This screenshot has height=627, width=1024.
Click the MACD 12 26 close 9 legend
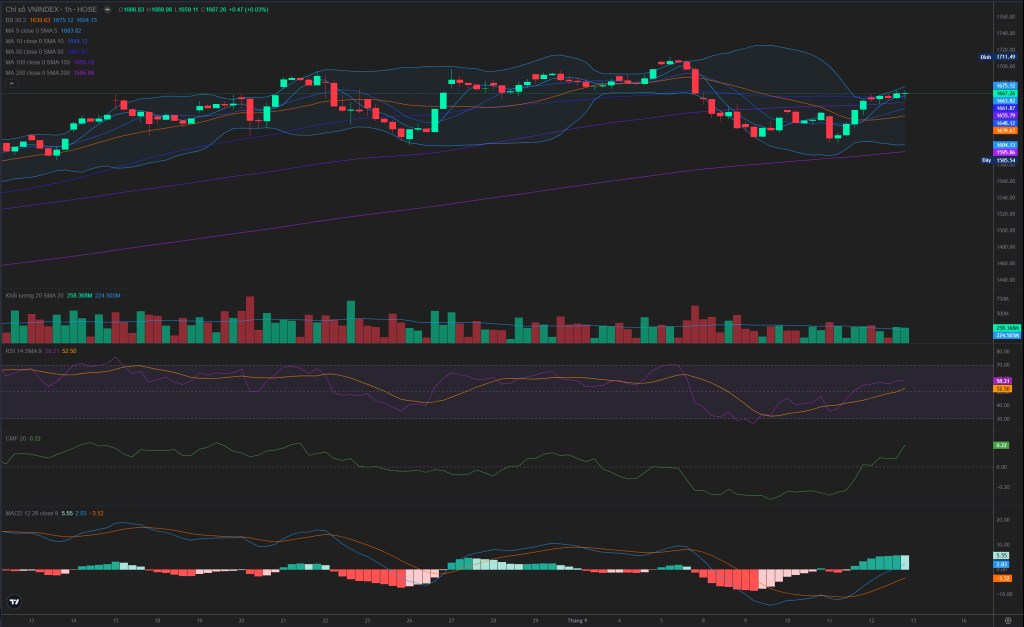click(54, 513)
